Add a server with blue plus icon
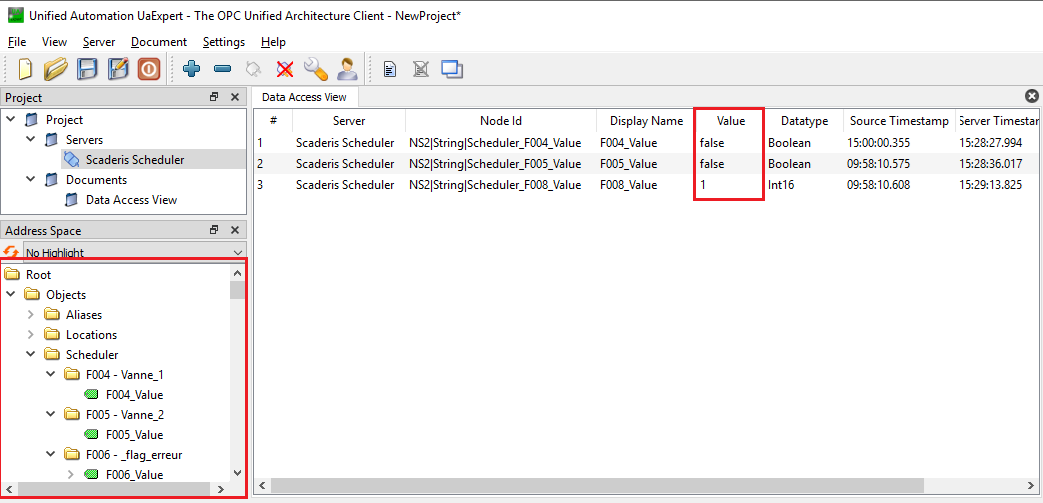The image size is (1043, 503). 192,69
